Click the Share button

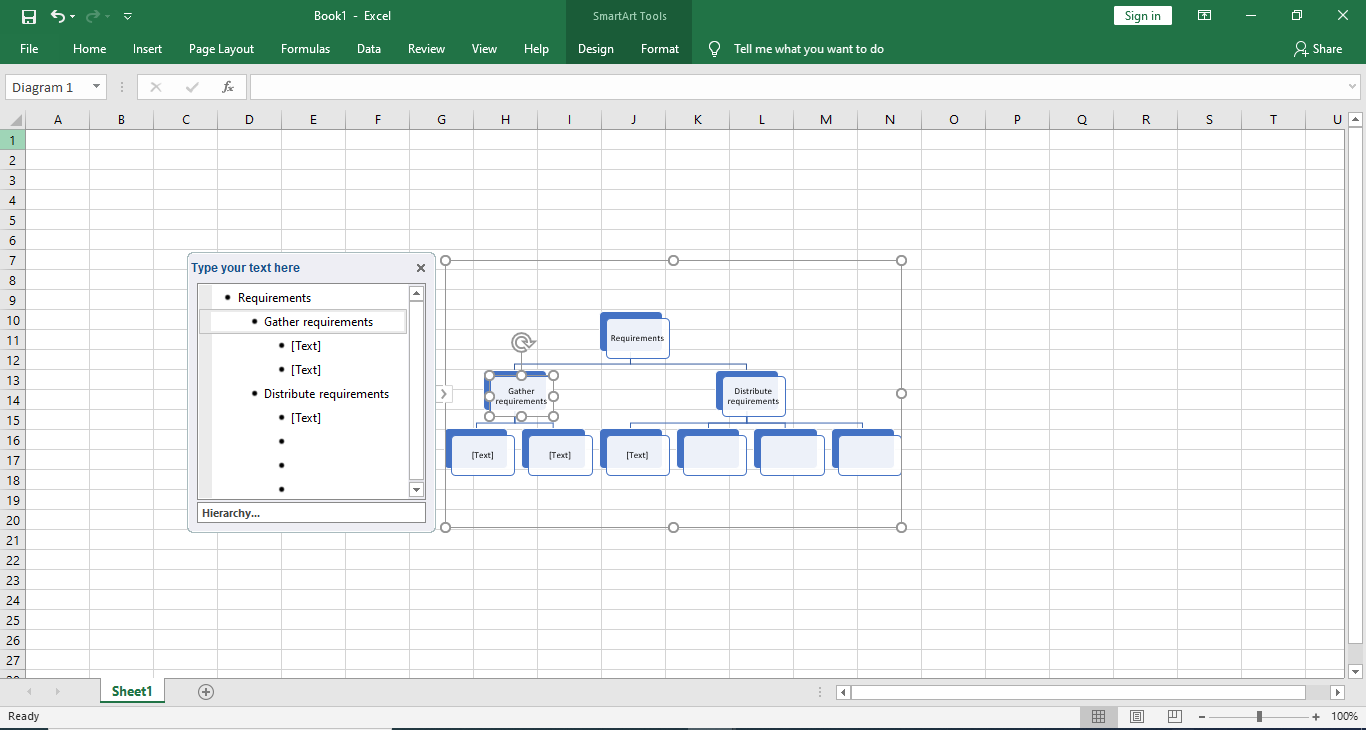1319,48
